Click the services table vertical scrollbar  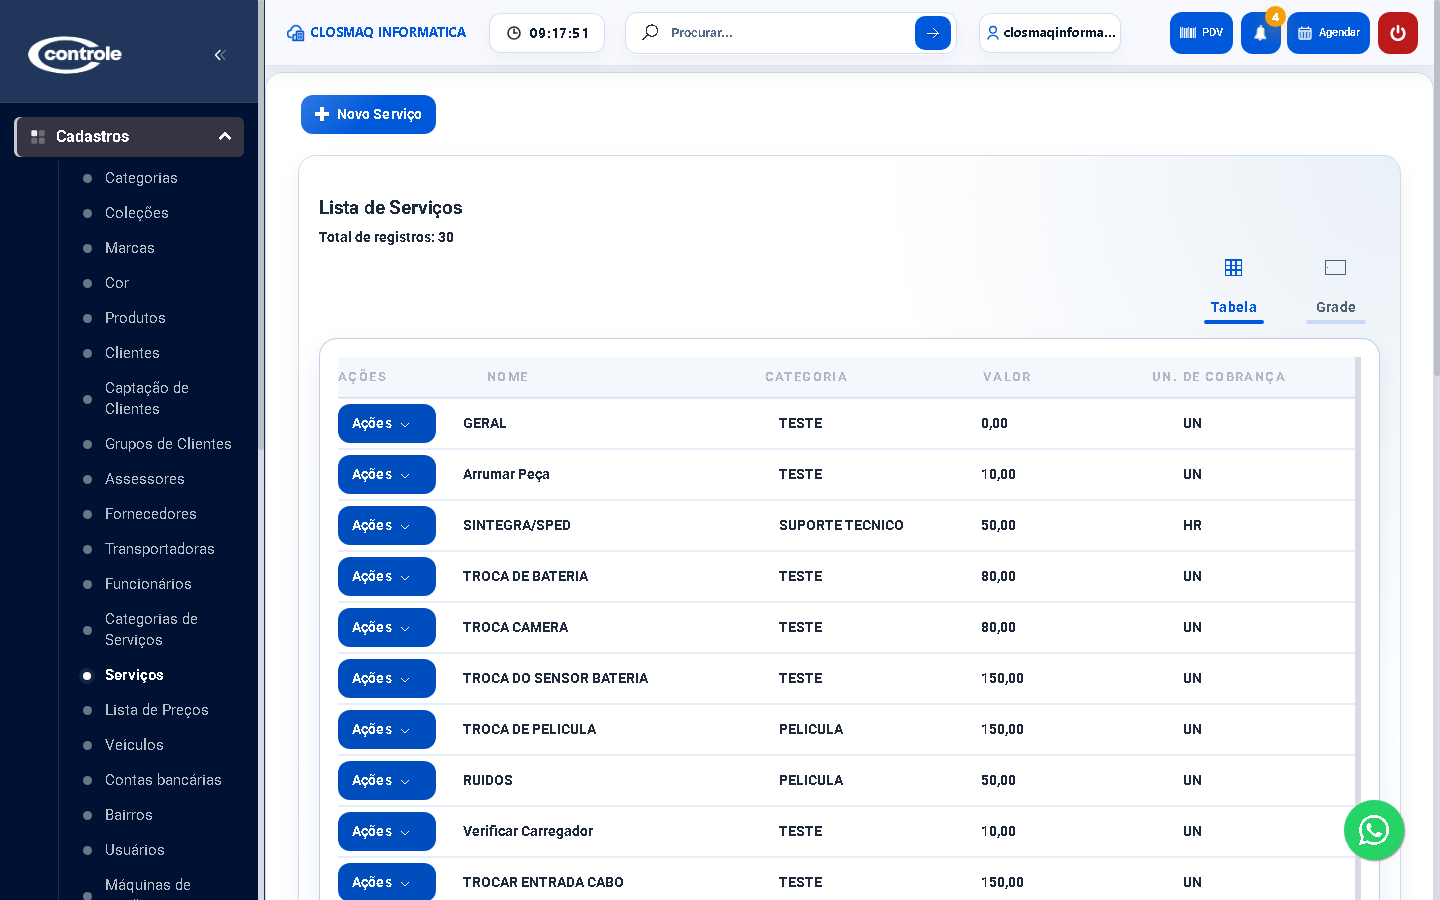coord(1358,630)
